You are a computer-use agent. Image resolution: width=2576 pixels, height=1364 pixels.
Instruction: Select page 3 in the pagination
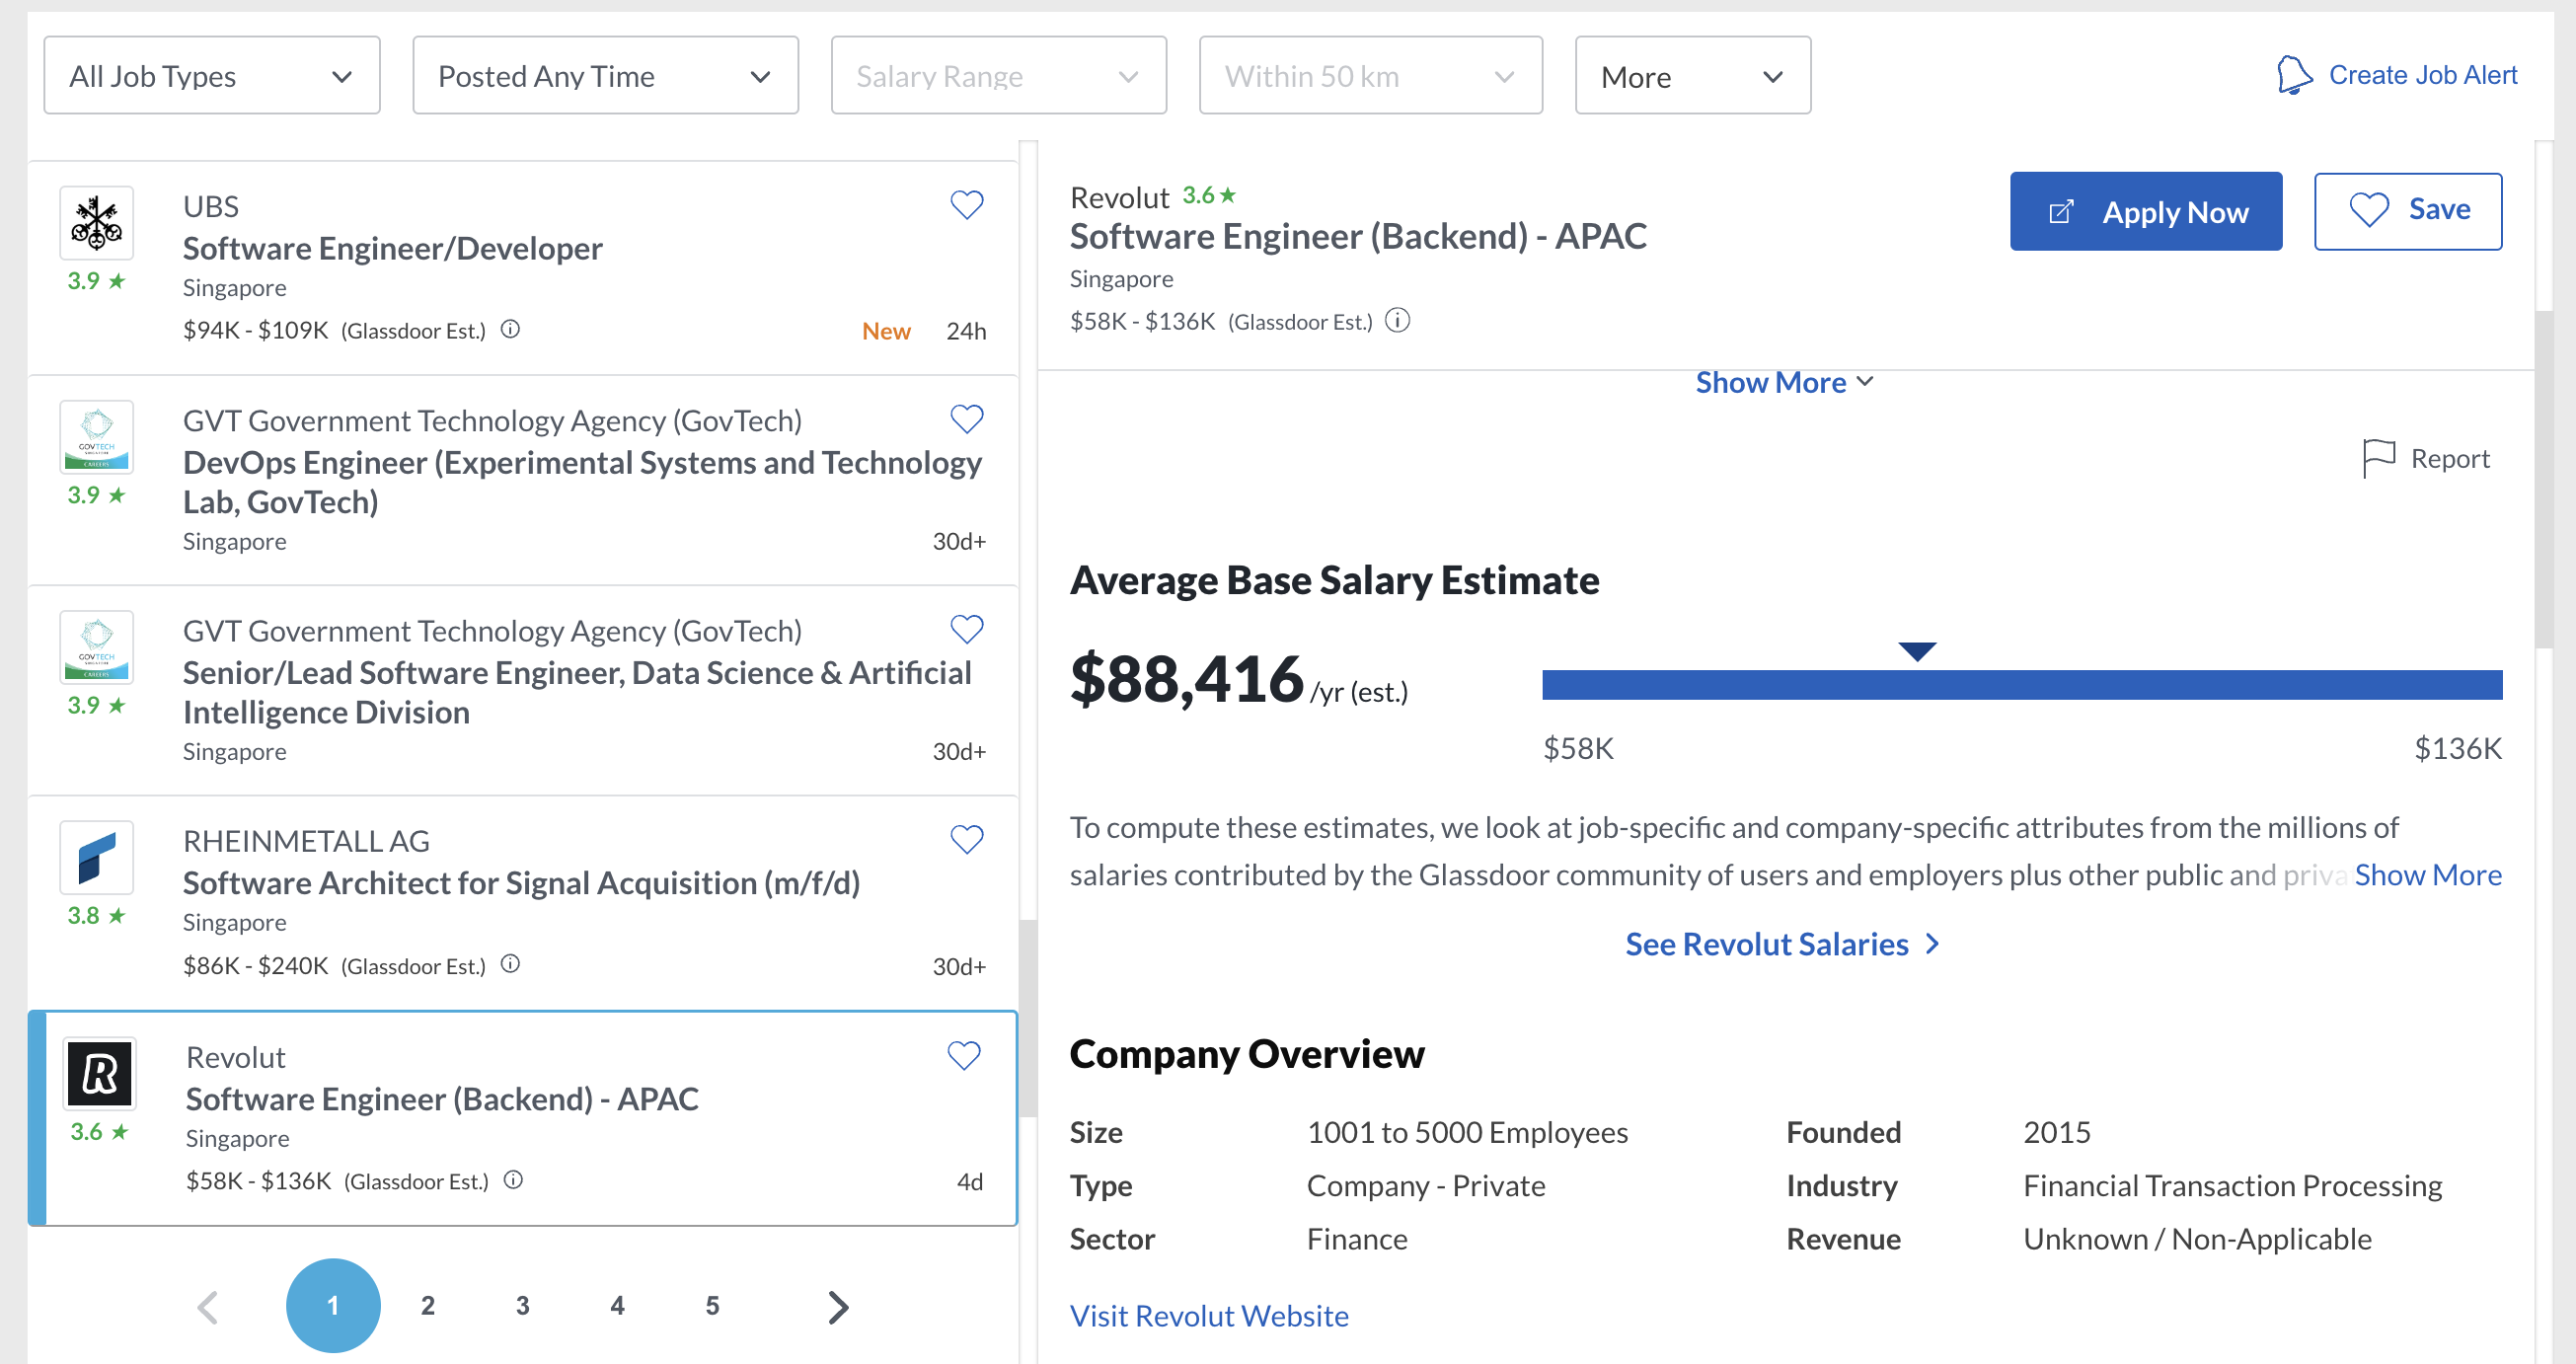522,1305
